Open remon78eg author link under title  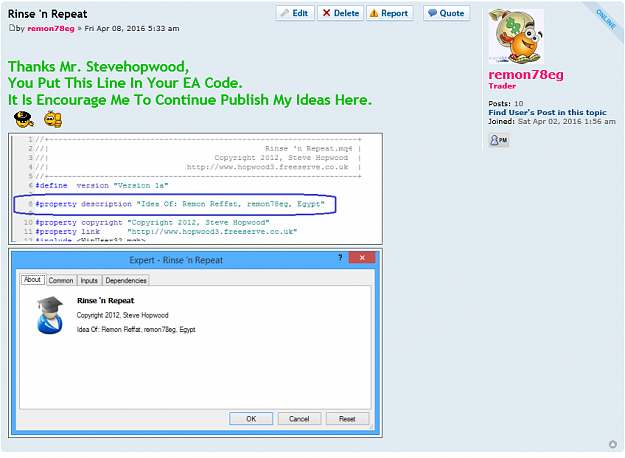(51, 29)
